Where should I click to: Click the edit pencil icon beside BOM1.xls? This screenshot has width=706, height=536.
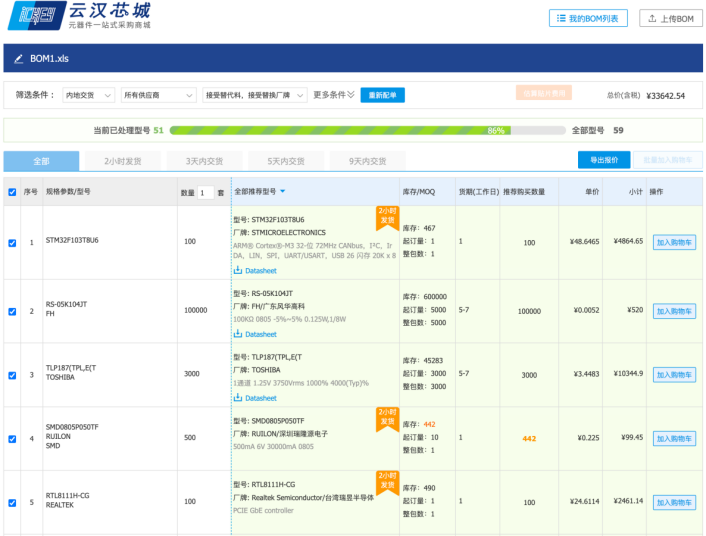click(x=18, y=59)
